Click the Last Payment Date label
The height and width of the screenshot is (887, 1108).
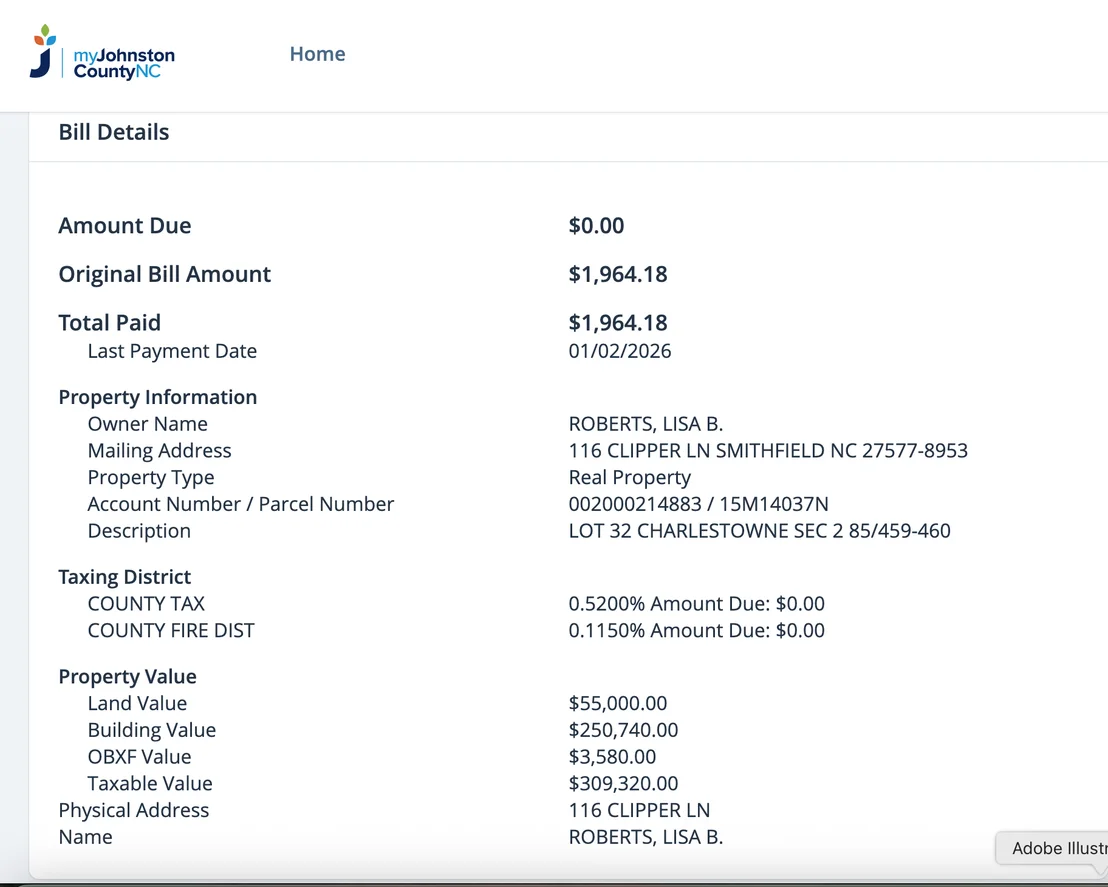[x=172, y=351]
